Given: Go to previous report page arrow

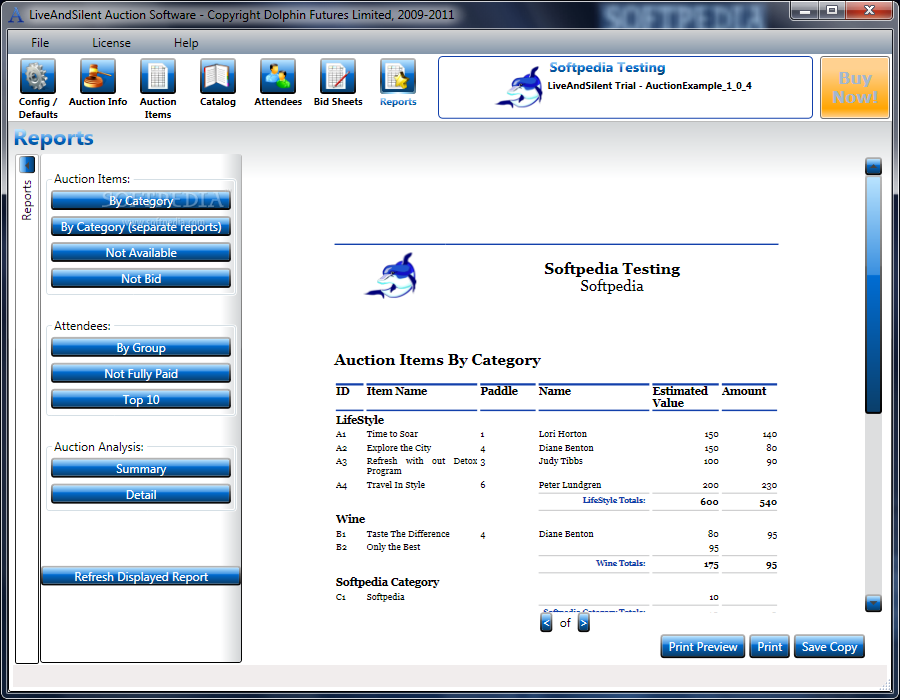Looking at the screenshot, I should coord(546,623).
